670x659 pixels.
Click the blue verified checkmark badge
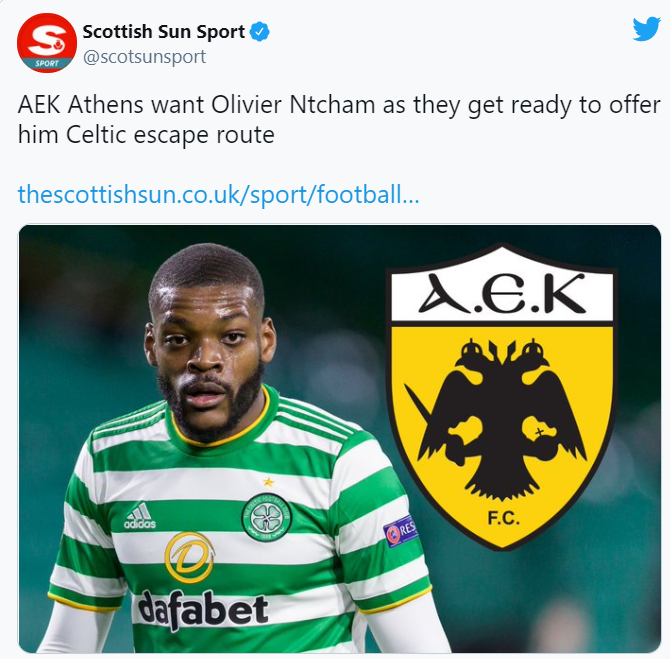[x=259, y=32]
